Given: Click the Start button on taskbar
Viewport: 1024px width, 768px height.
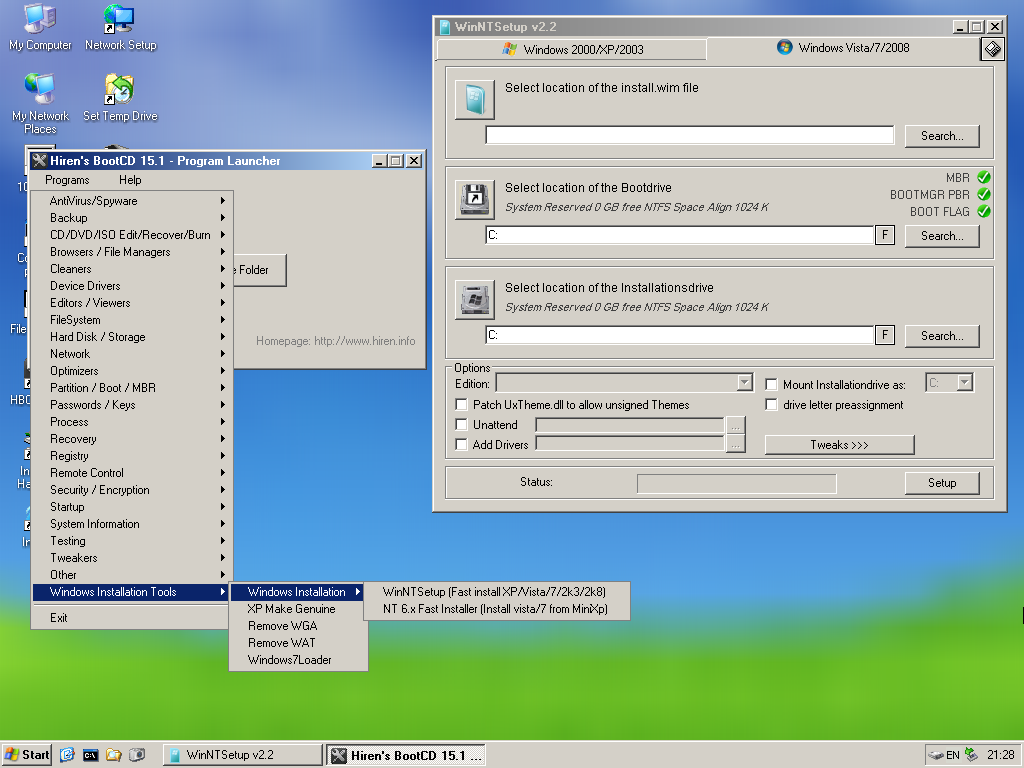Looking at the screenshot, I should coord(27,755).
